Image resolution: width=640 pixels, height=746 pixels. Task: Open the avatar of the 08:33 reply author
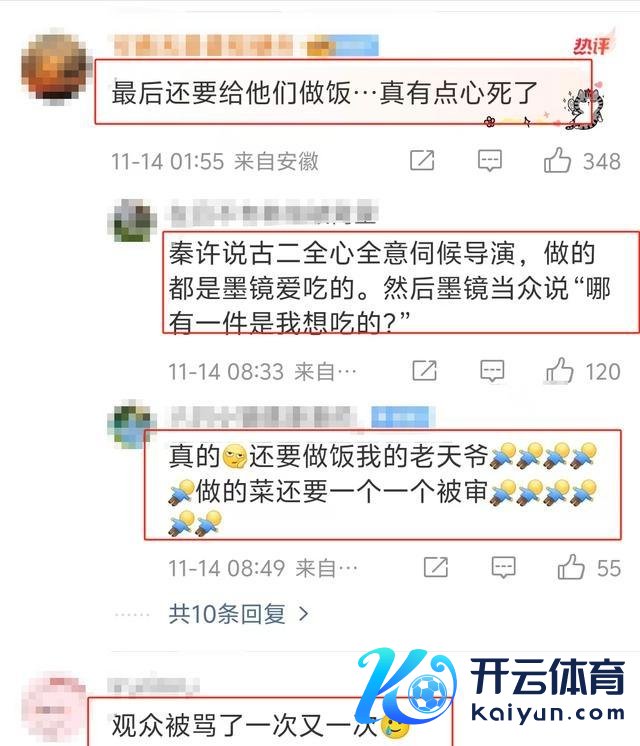point(132,221)
